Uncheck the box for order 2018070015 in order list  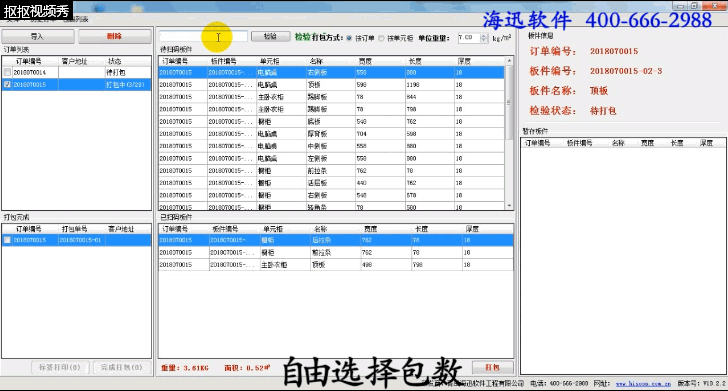coord(7,85)
